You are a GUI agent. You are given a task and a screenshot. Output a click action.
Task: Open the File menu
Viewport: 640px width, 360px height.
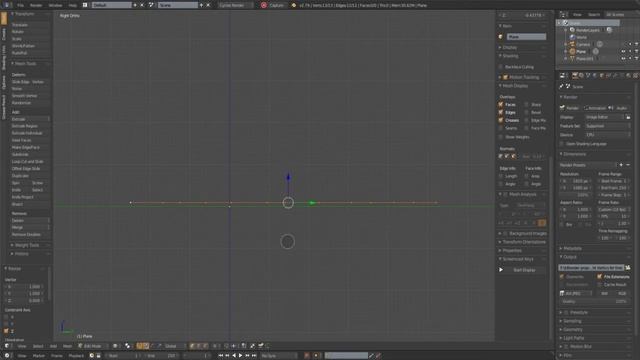[x=20, y=5]
